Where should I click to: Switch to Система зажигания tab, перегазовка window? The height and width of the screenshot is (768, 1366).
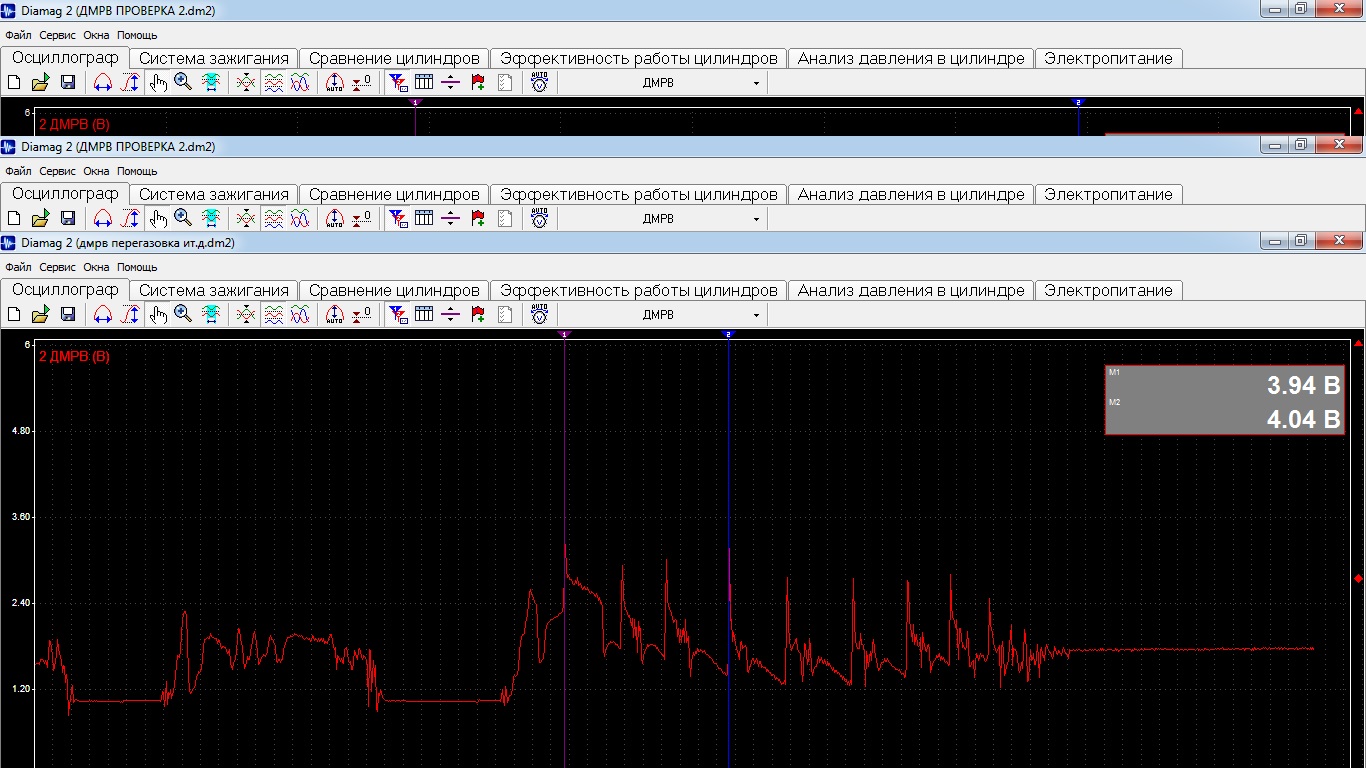214,290
